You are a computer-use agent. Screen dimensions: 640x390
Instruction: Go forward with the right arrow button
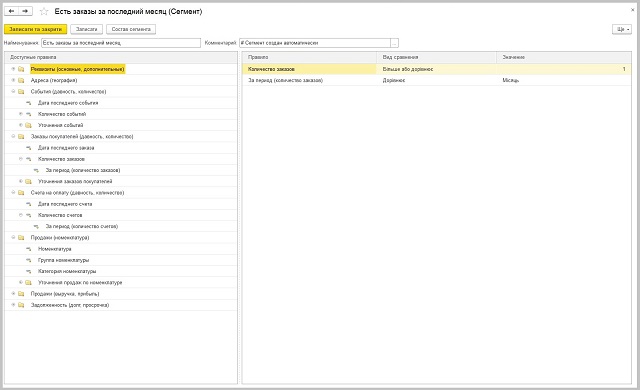(25, 11)
